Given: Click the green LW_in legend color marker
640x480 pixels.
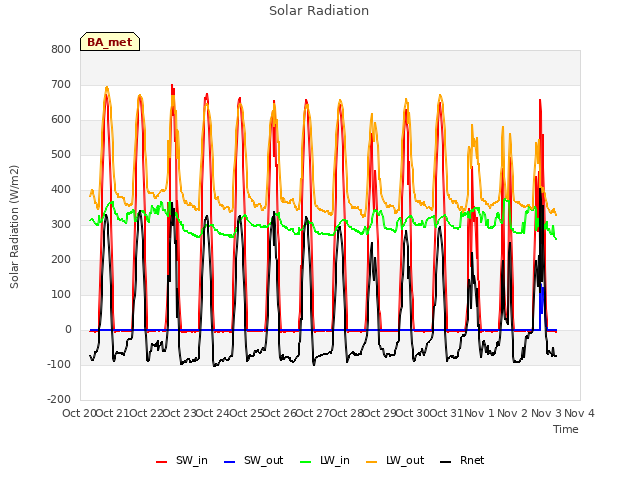Looking at the screenshot, I should click(306, 462).
